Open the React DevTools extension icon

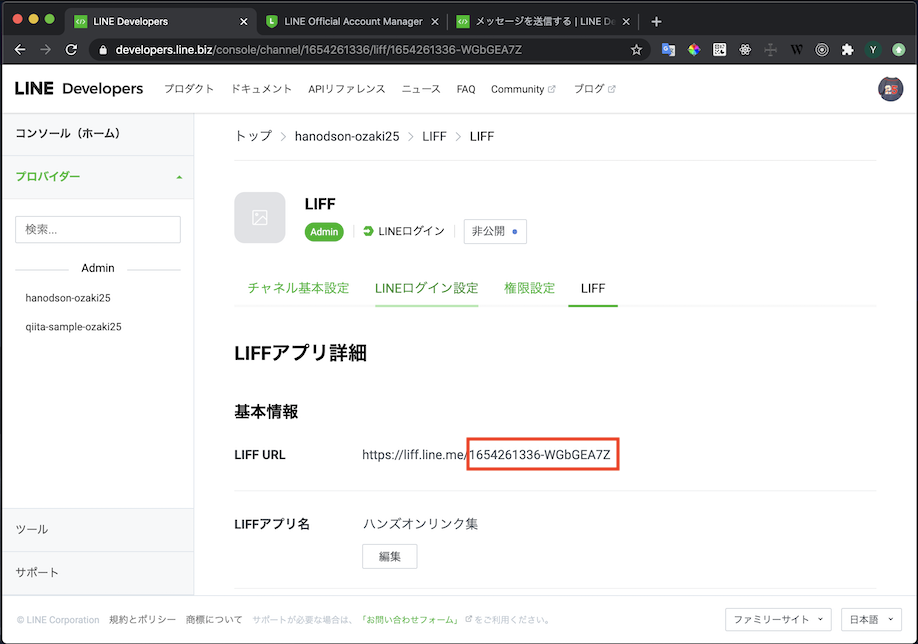click(745, 50)
